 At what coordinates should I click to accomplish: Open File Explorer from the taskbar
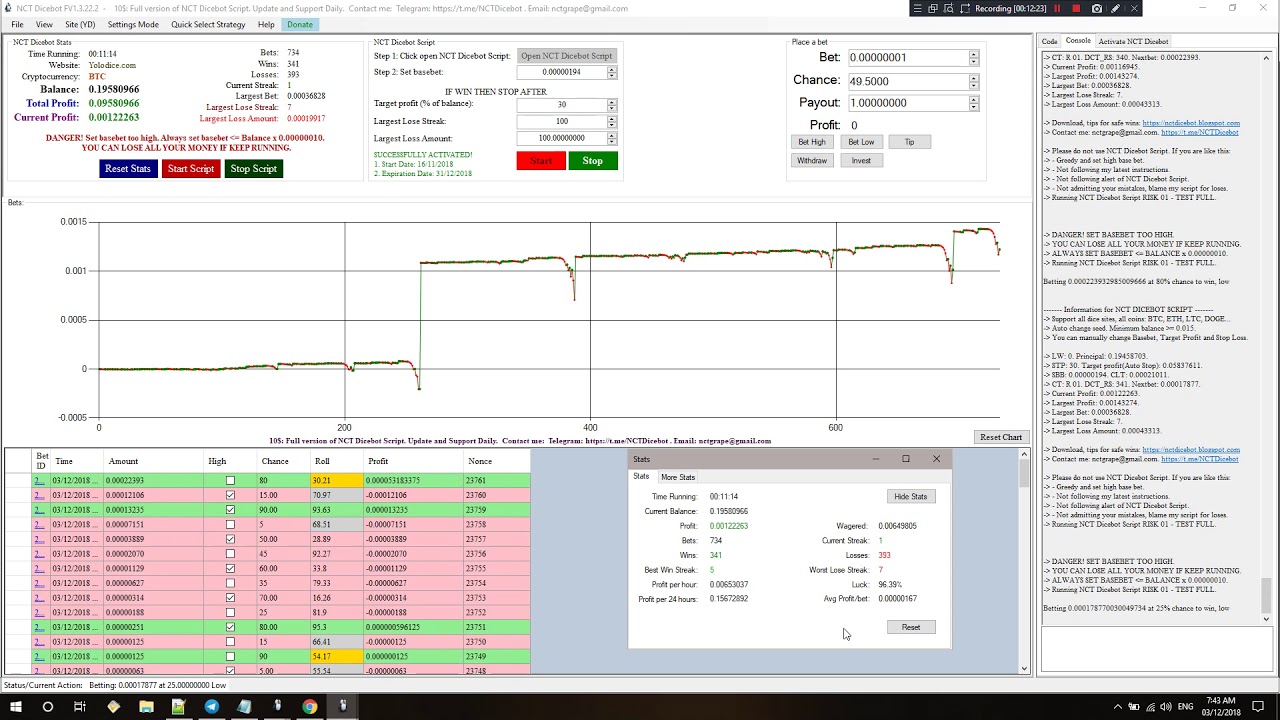pyautogui.click(x=146, y=707)
